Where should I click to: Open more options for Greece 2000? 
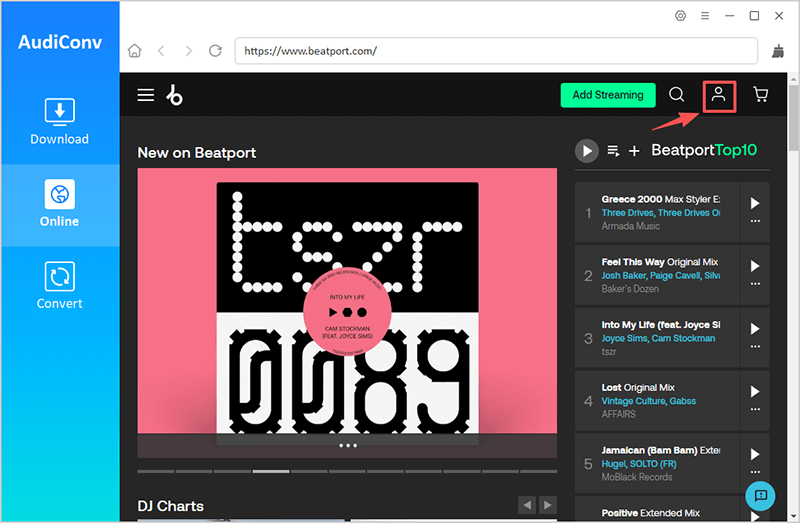click(x=755, y=221)
